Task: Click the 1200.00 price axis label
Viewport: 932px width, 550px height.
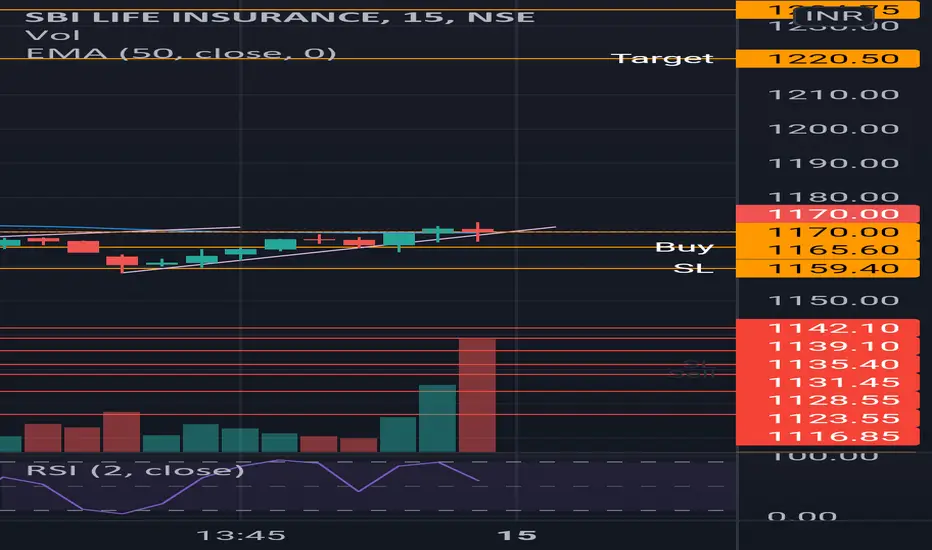Action: click(x=833, y=129)
